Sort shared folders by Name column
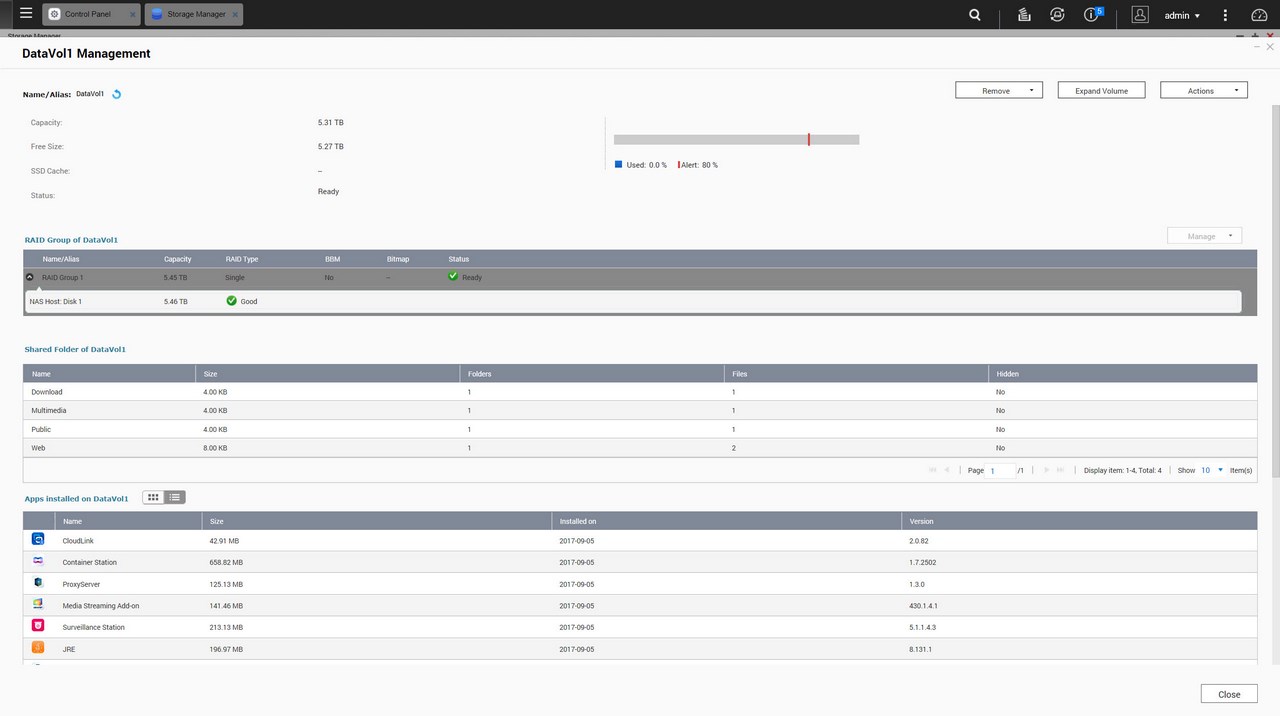Viewport: 1280px width, 716px height. tap(109, 373)
